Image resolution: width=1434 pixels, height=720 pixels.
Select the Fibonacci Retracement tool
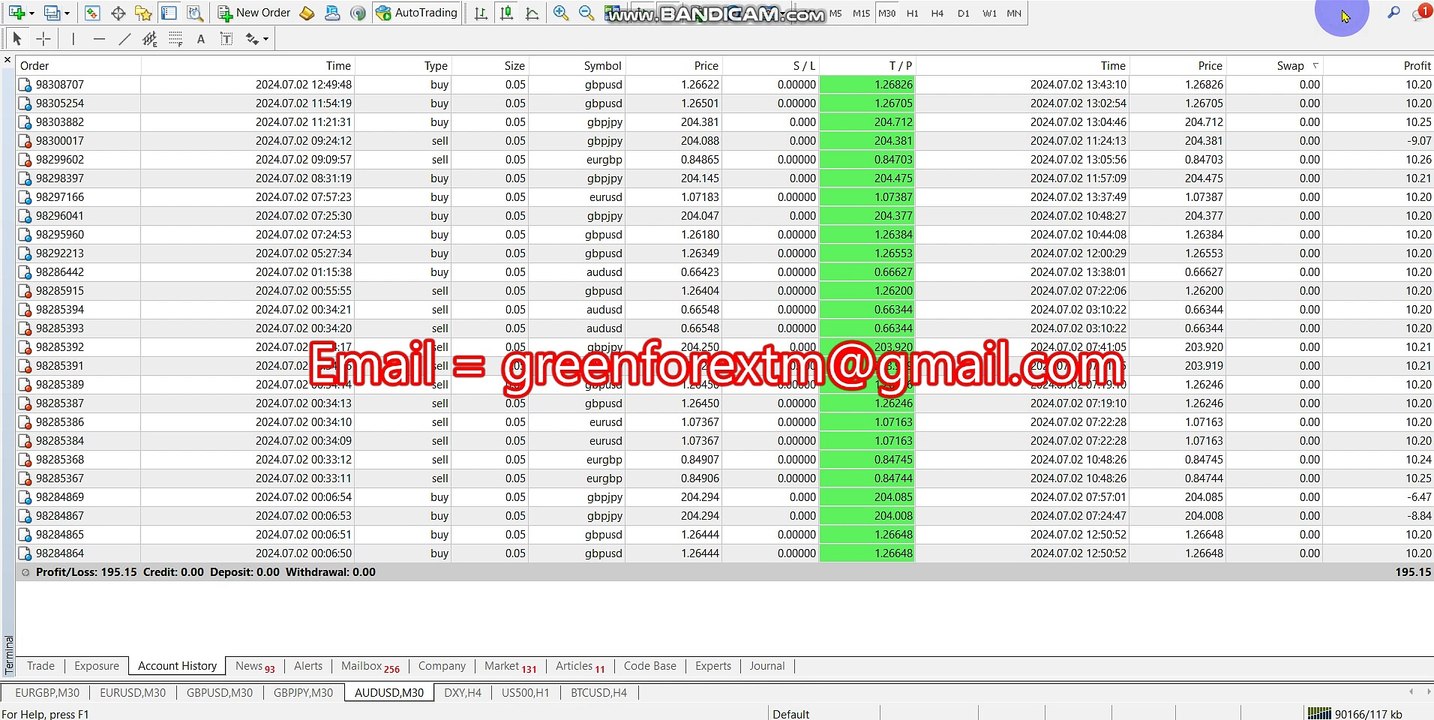click(175, 39)
